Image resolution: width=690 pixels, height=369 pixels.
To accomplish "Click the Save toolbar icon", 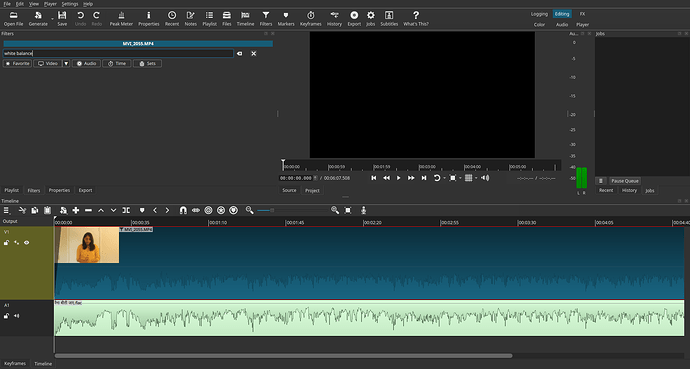I will coord(62,19).
